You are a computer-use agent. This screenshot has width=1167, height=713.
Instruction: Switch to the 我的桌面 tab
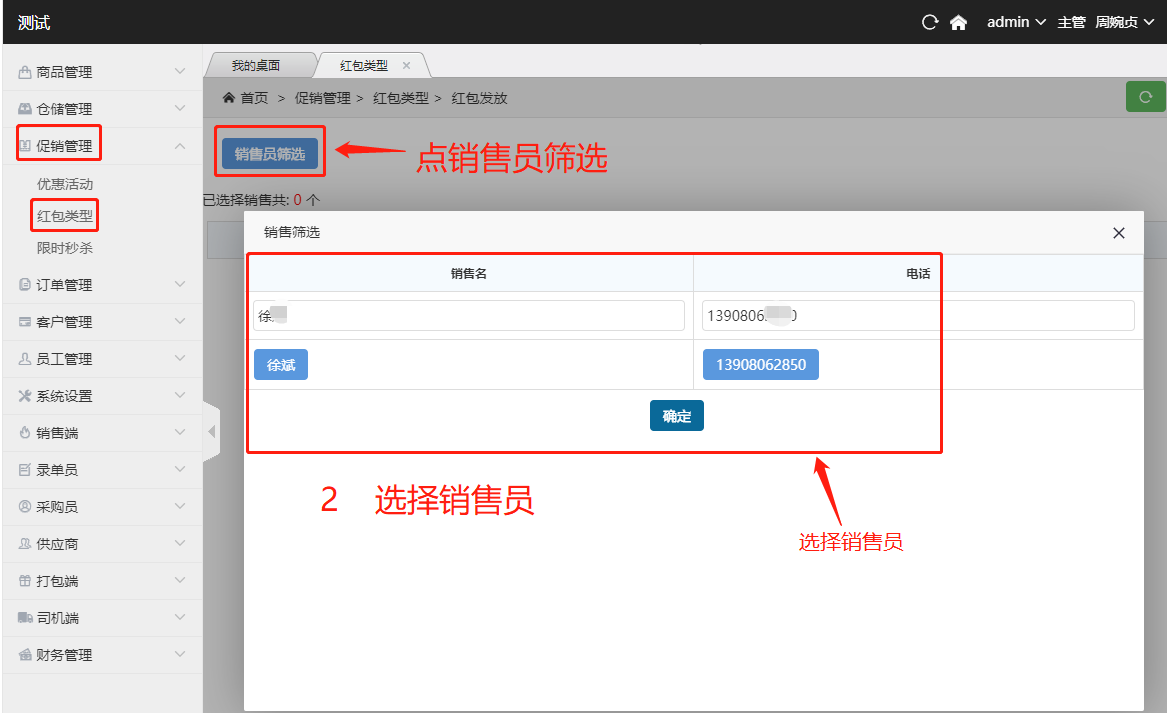click(256, 65)
